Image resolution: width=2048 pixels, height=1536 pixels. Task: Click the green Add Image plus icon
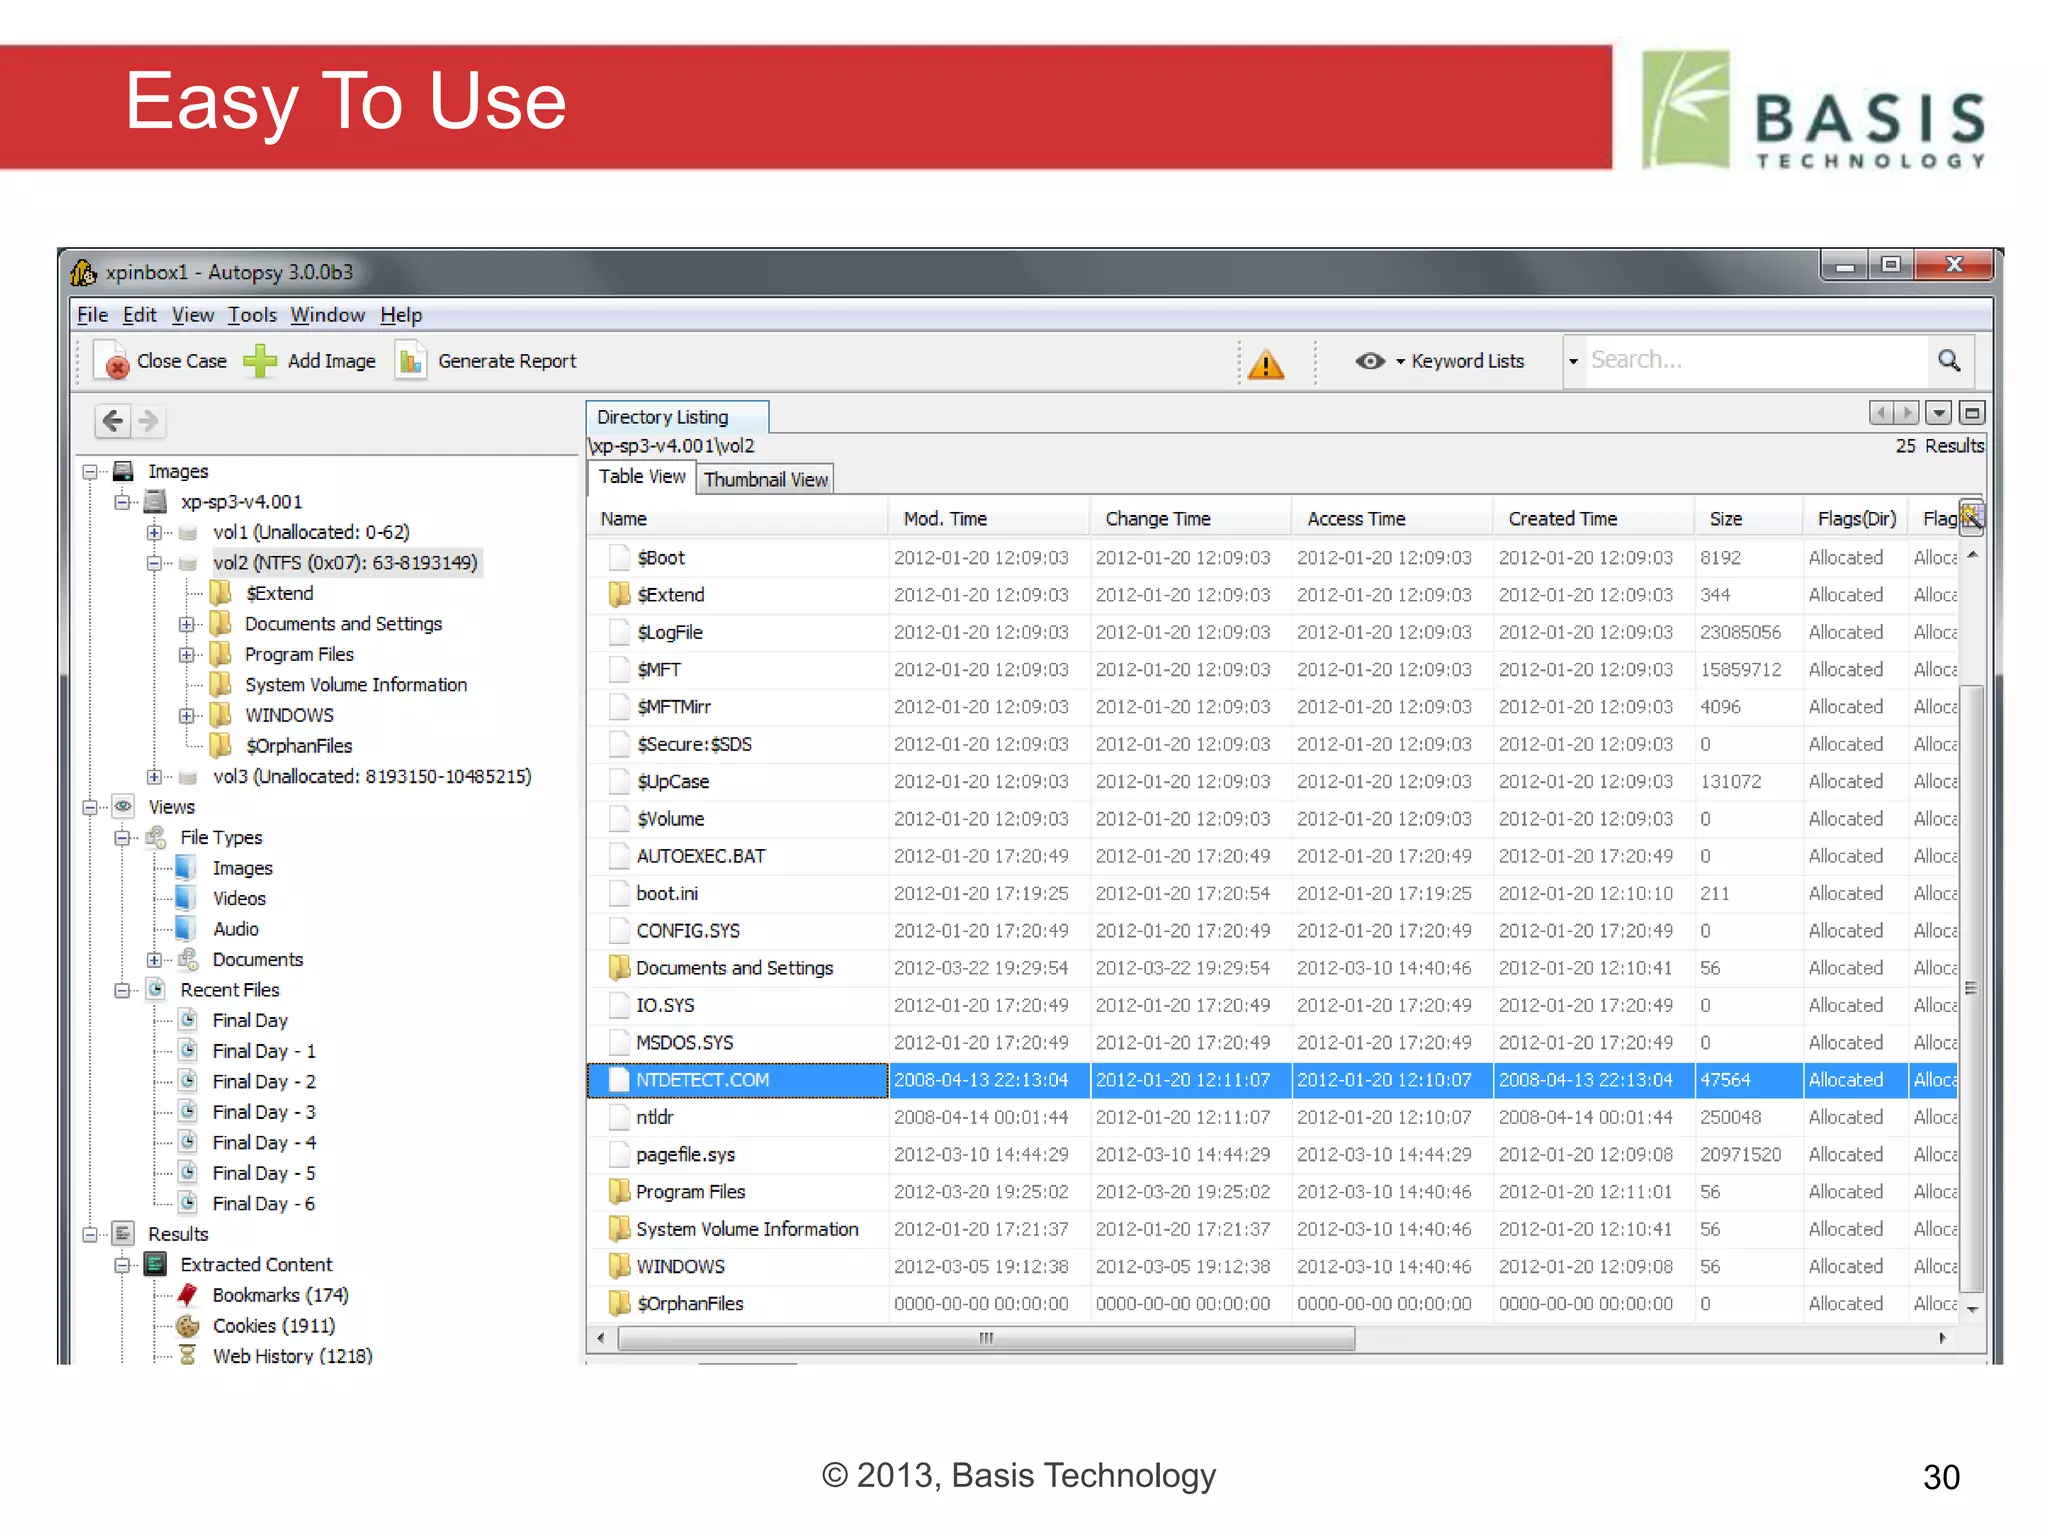[260, 361]
